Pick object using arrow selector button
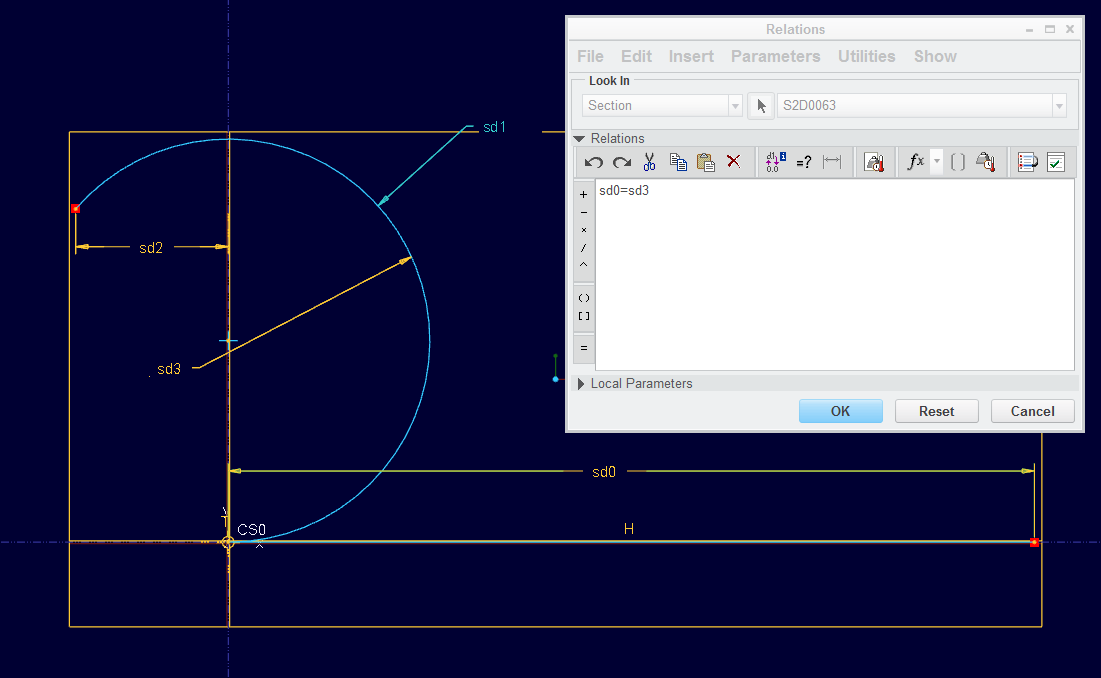This screenshot has width=1101, height=678. pos(761,106)
